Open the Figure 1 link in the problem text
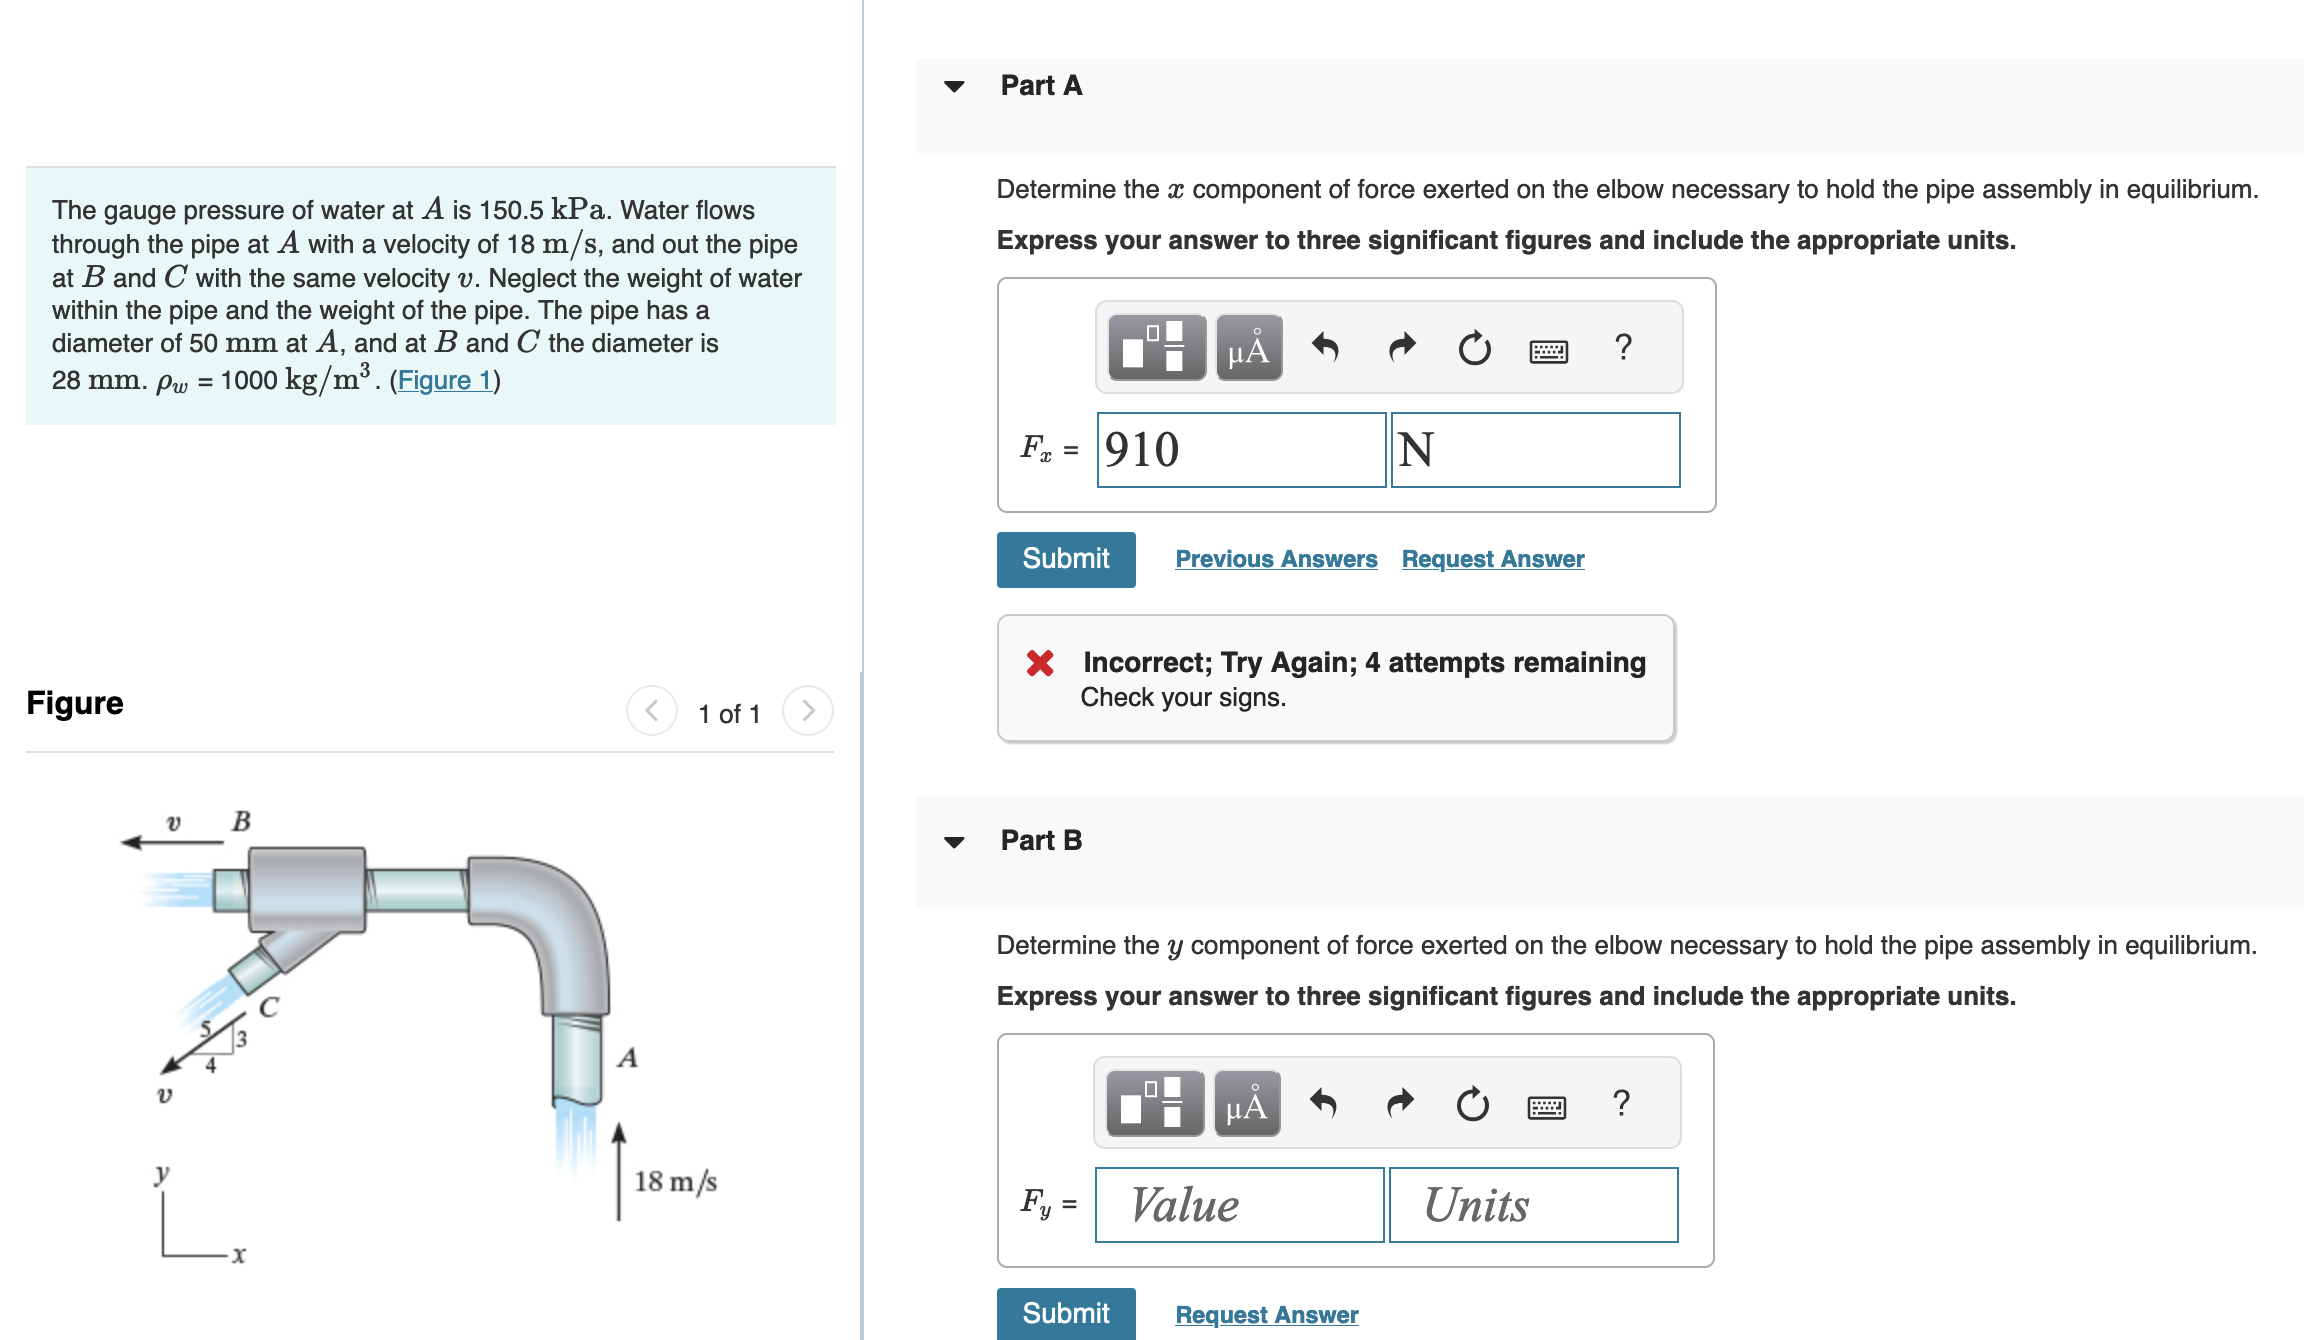This screenshot has height=1340, width=2304. coord(444,380)
